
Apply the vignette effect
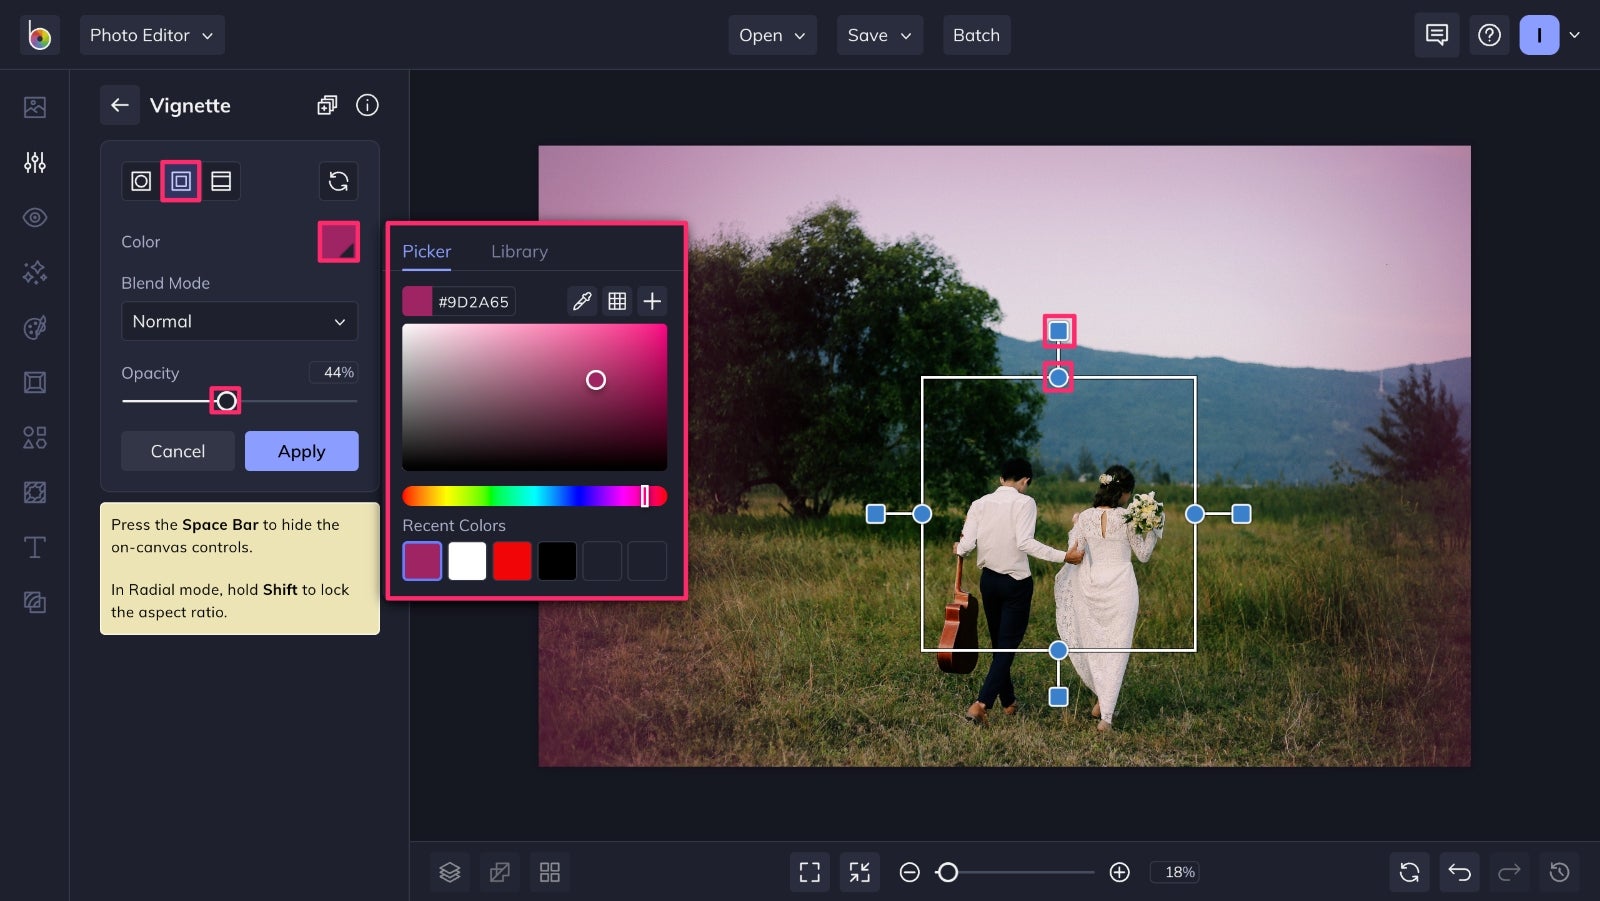pyautogui.click(x=301, y=451)
